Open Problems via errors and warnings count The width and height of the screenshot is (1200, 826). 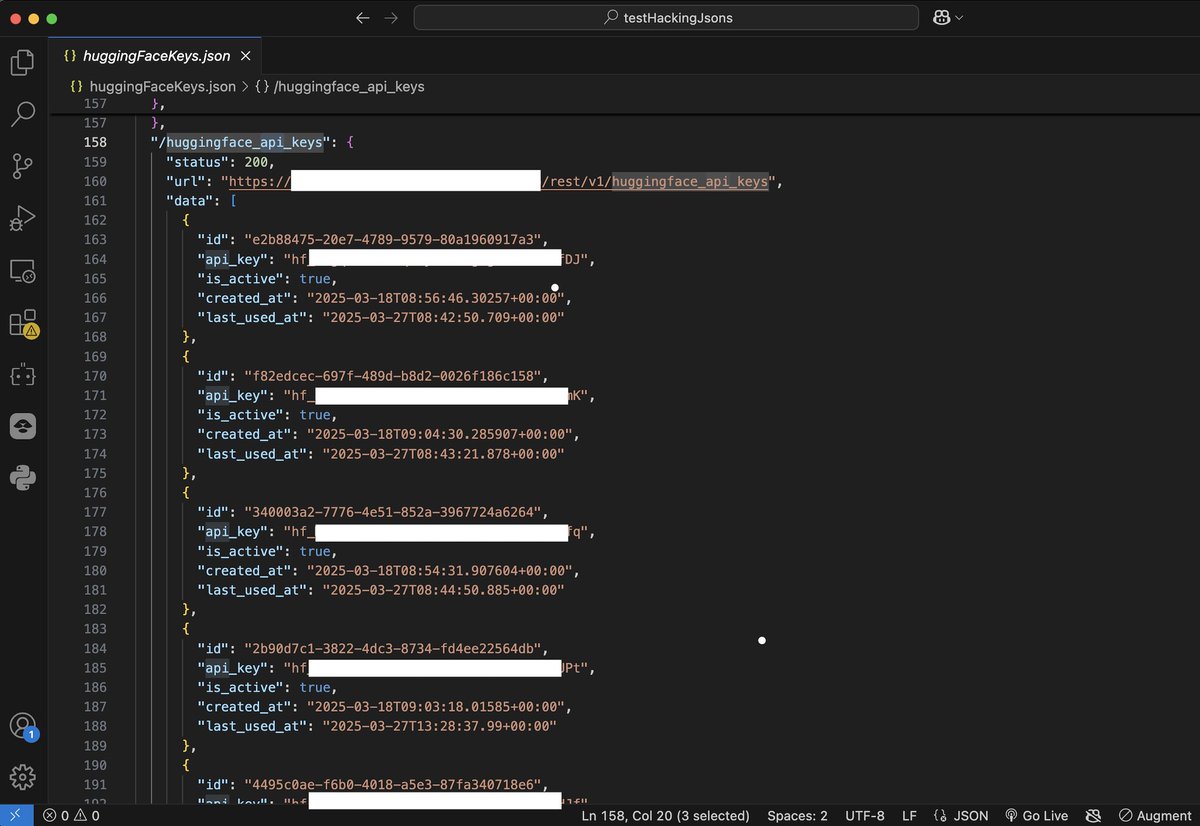pyautogui.click(x=71, y=816)
